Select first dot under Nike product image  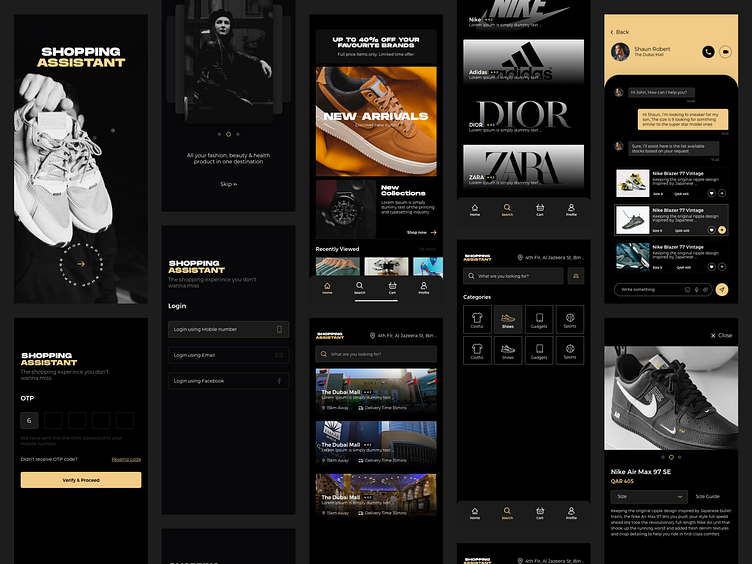pos(663,457)
